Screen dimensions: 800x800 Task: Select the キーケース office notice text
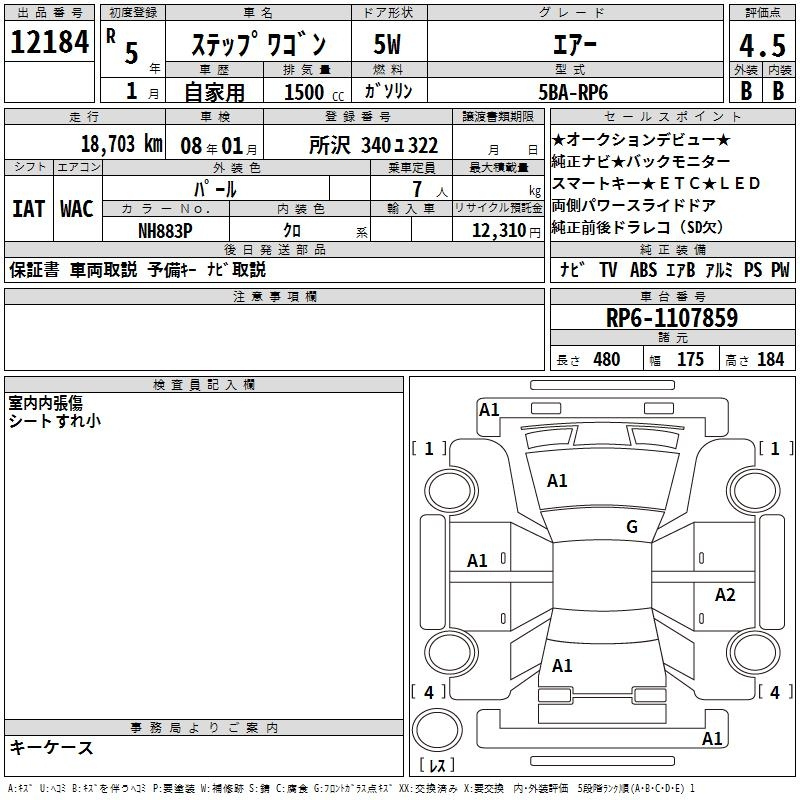52,747
